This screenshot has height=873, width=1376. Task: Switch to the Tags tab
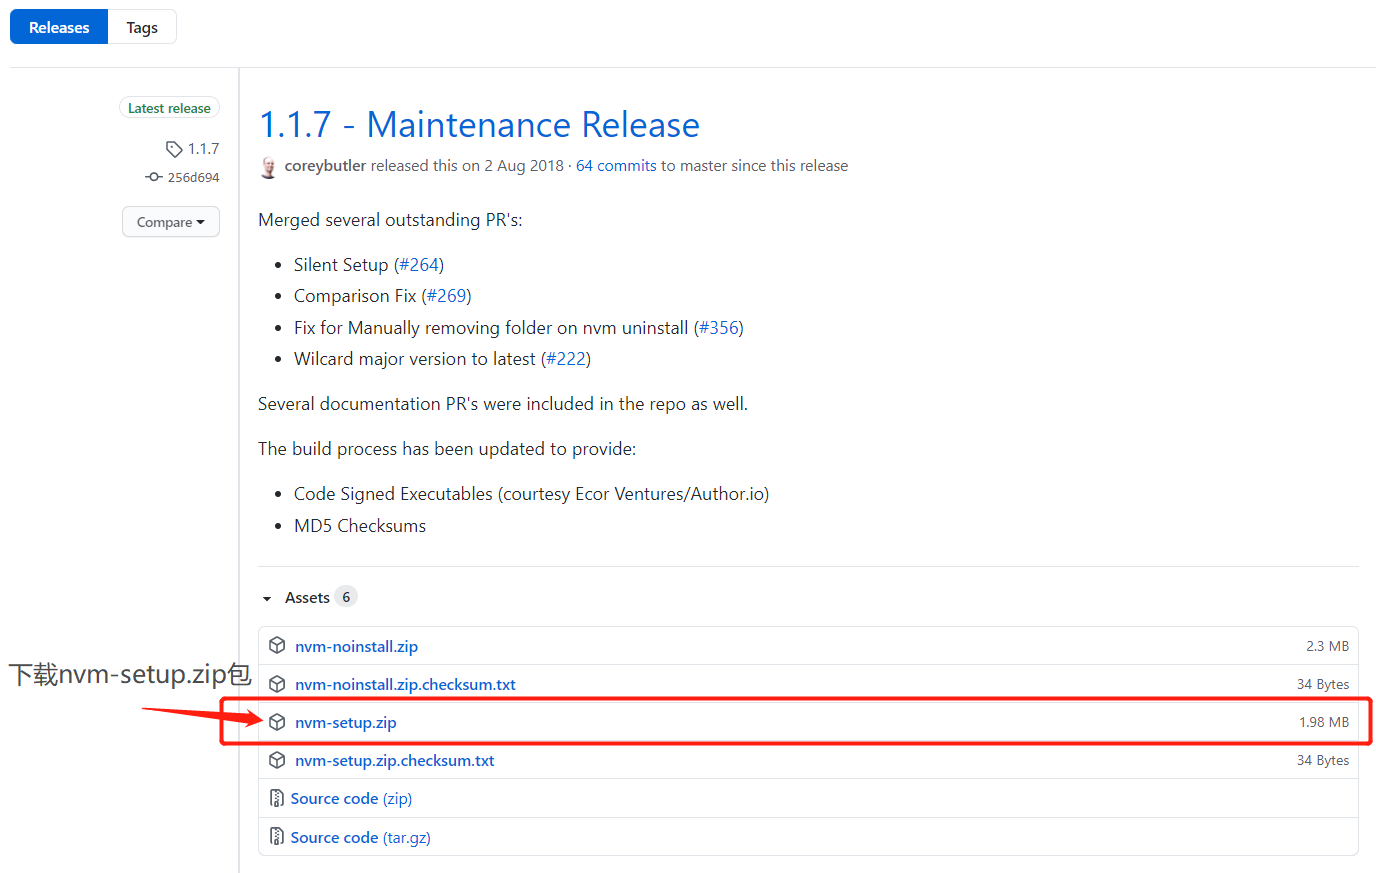click(142, 27)
